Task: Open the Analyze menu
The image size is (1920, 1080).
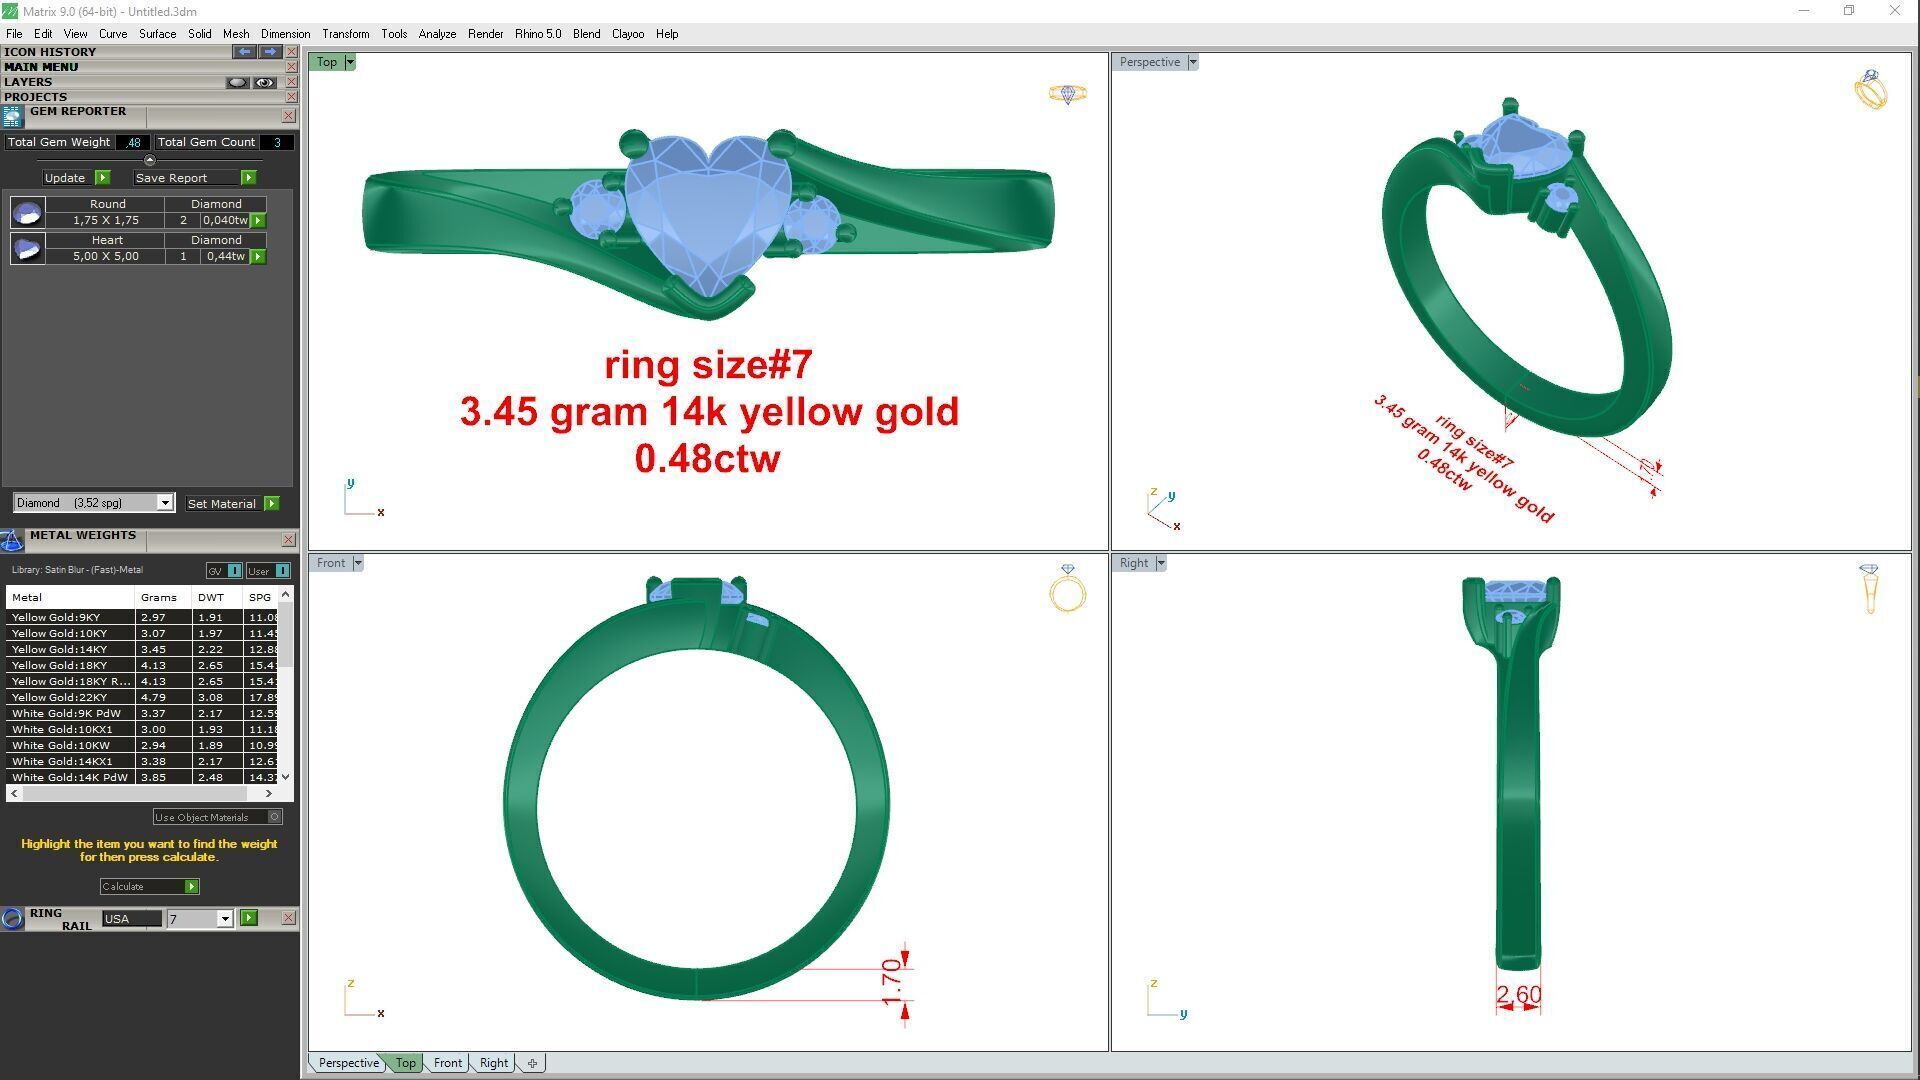Action: point(437,34)
